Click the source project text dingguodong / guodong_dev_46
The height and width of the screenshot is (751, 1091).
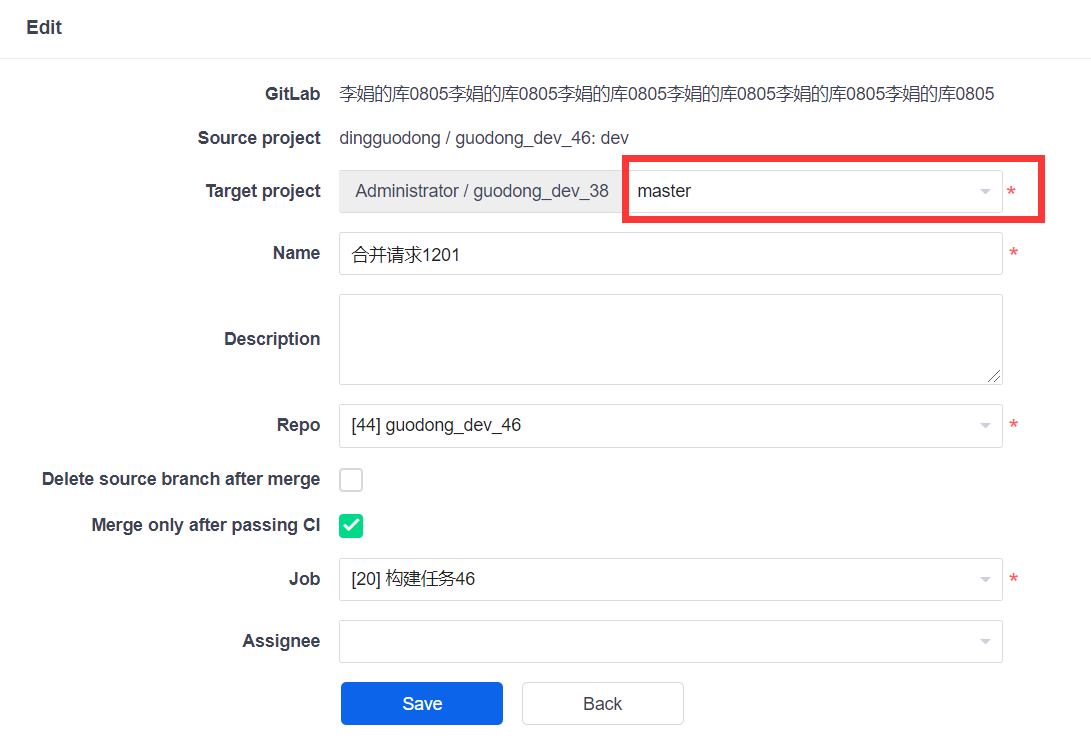[484, 138]
